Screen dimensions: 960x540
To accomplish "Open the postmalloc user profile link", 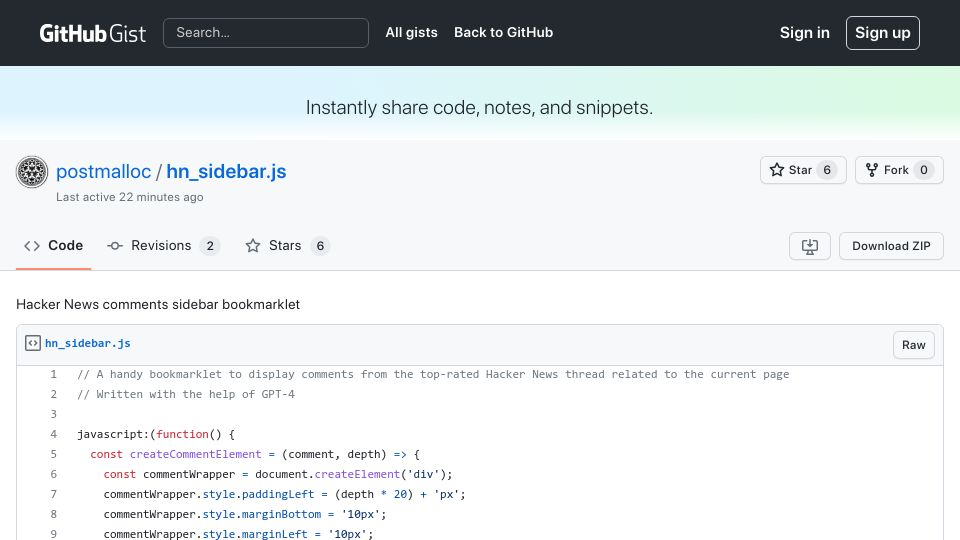I will (x=103, y=171).
